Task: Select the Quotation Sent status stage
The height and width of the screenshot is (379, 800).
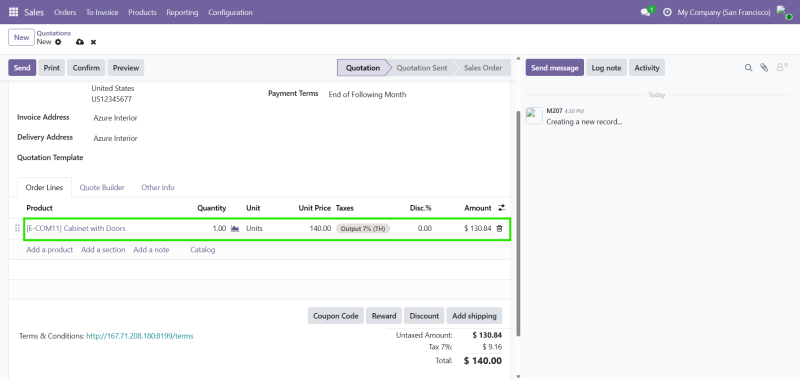Action: [422, 67]
